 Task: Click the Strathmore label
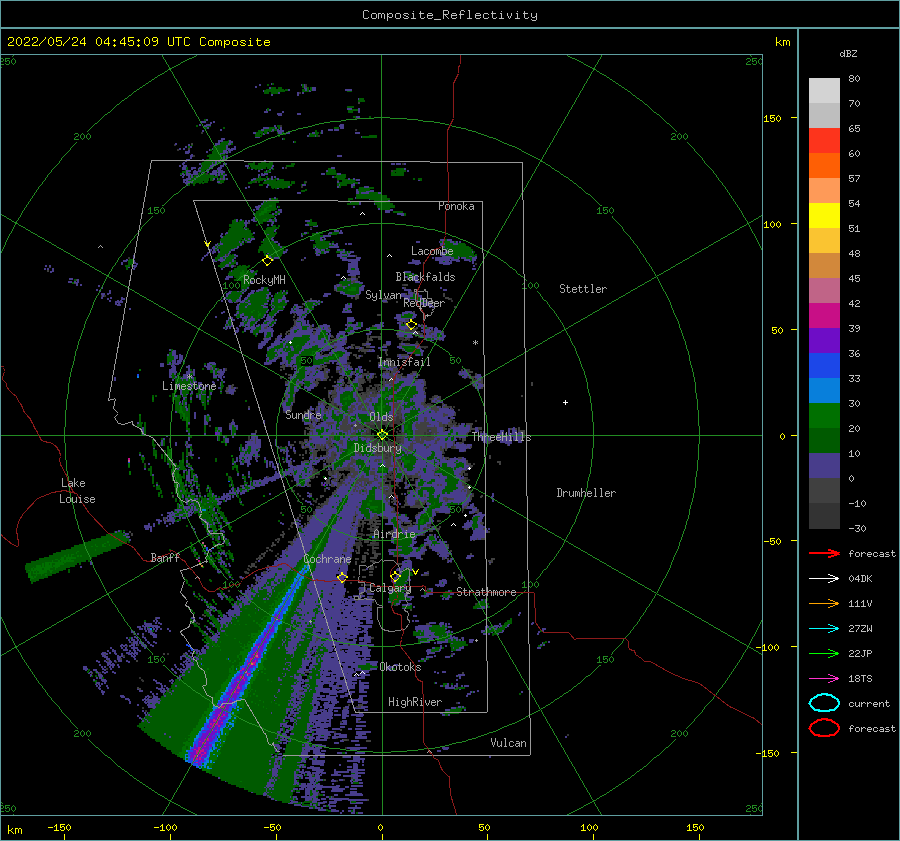(x=486, y=592)
